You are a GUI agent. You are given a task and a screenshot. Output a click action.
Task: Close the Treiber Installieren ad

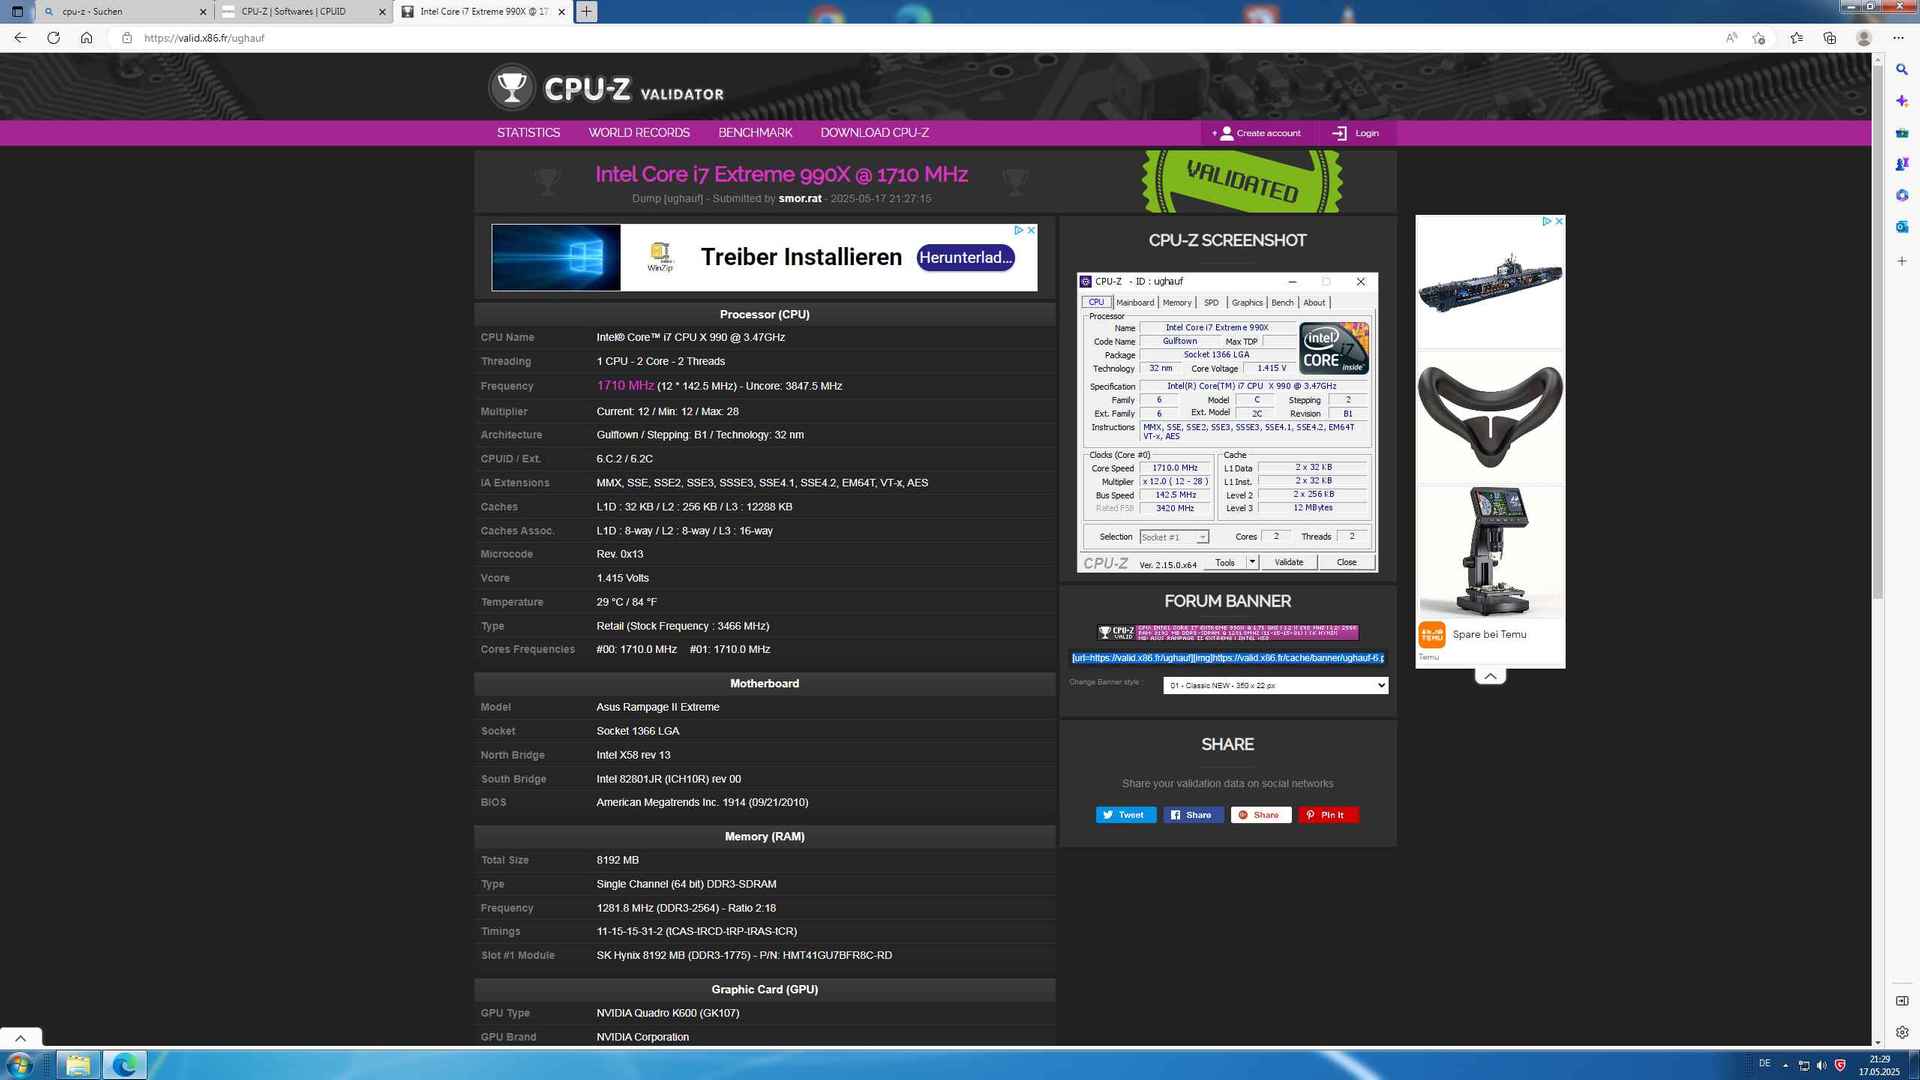1031,230
